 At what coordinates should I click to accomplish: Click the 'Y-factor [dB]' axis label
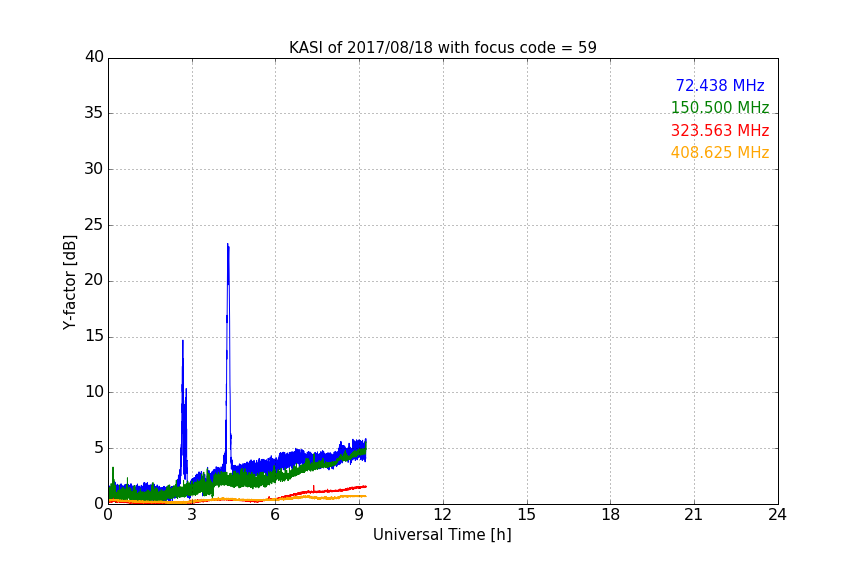click(x=69, y=282)
